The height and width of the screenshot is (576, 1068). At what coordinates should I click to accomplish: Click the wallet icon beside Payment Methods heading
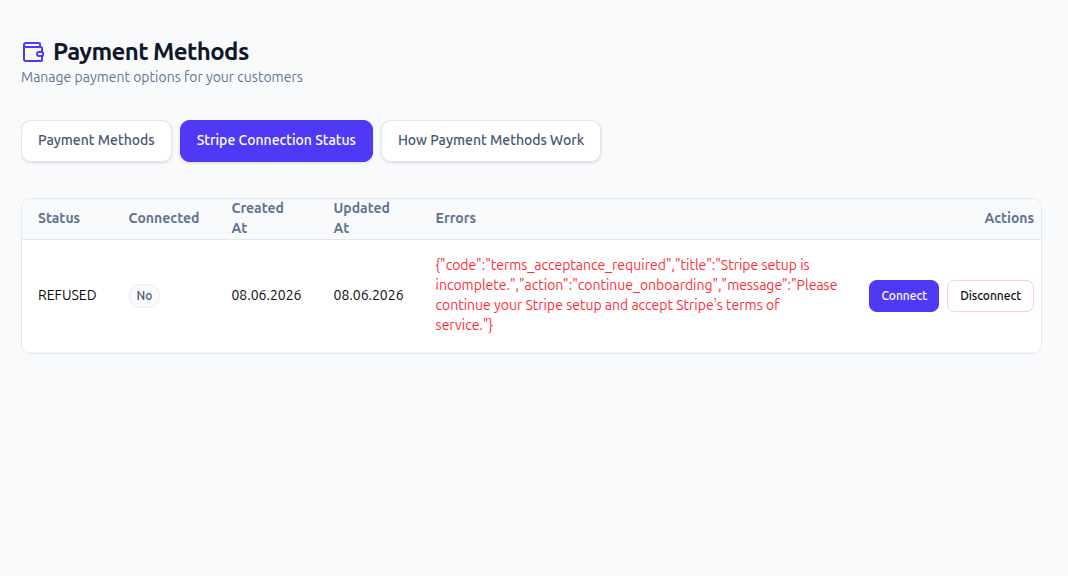(33, 52)
